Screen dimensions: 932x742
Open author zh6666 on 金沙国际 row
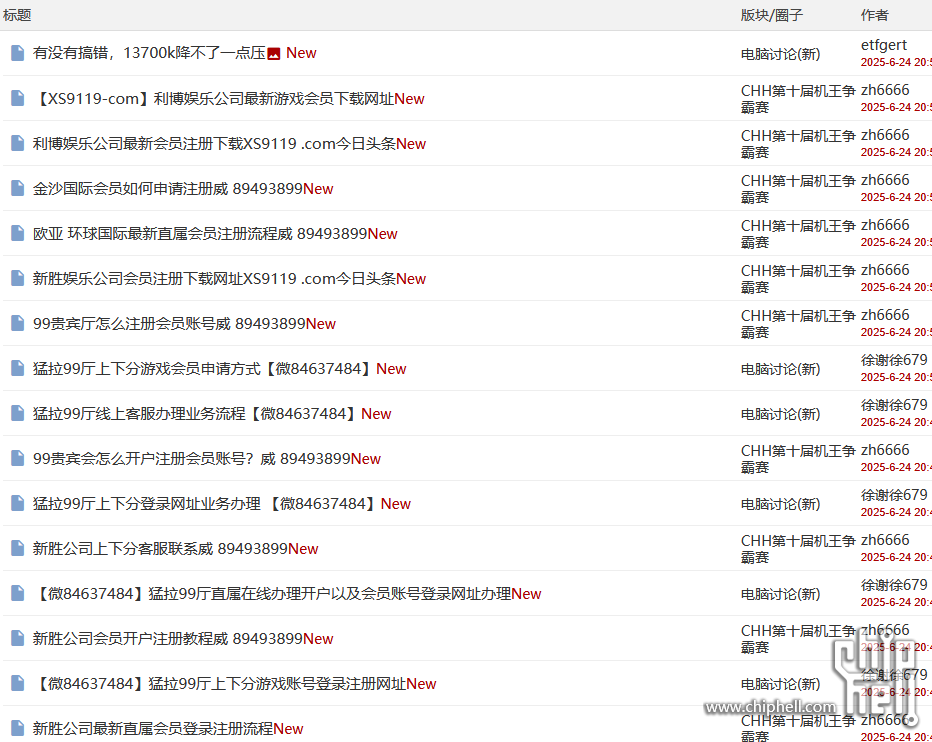click(885, 180)
